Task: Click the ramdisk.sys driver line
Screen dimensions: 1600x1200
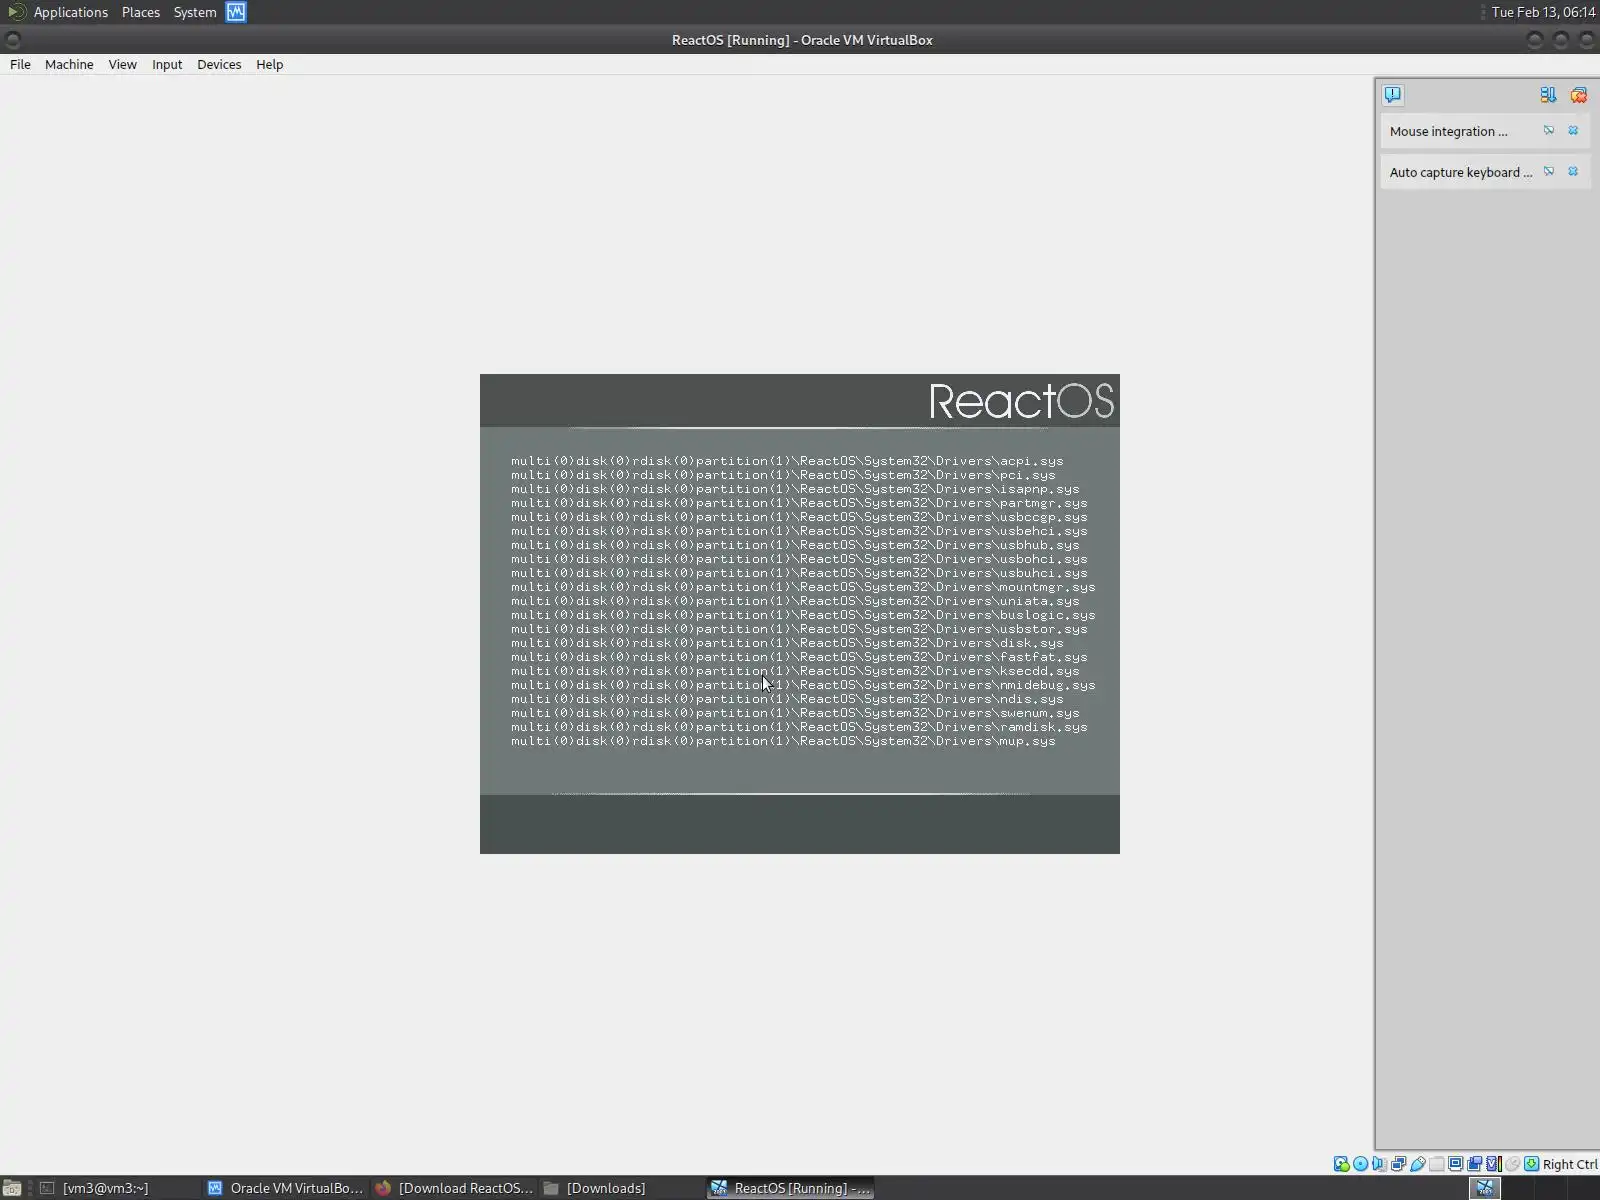Action: click(x=799, y=727)
